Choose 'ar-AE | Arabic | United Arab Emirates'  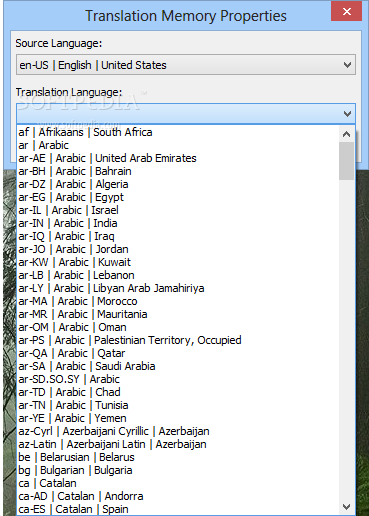(x=178, y=158)
